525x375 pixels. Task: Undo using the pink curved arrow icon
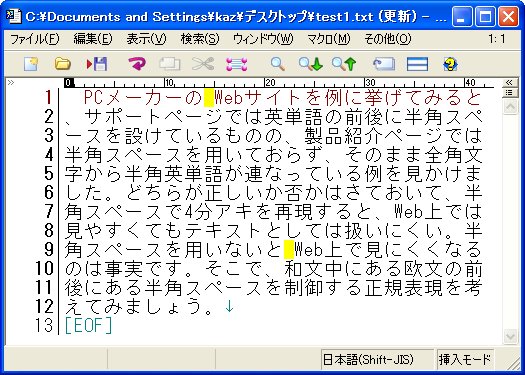[137, 64]
